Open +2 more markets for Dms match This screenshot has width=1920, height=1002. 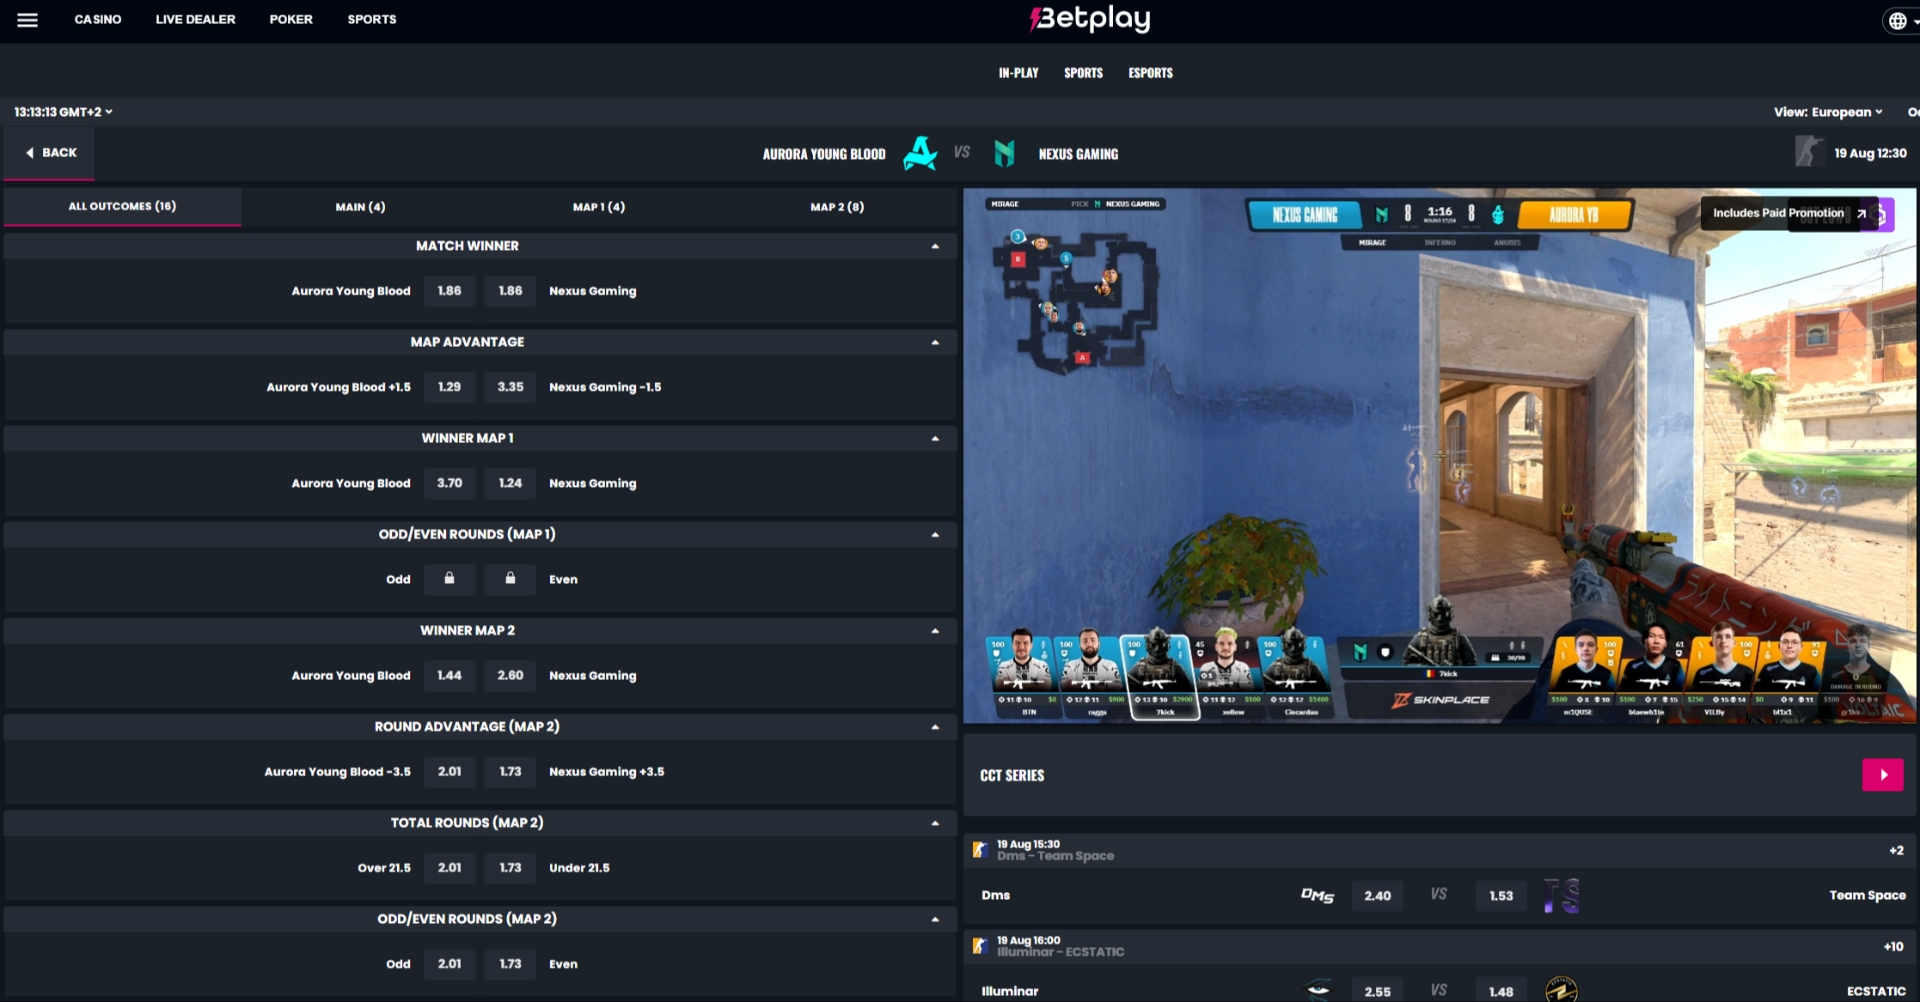(1896, 850)
